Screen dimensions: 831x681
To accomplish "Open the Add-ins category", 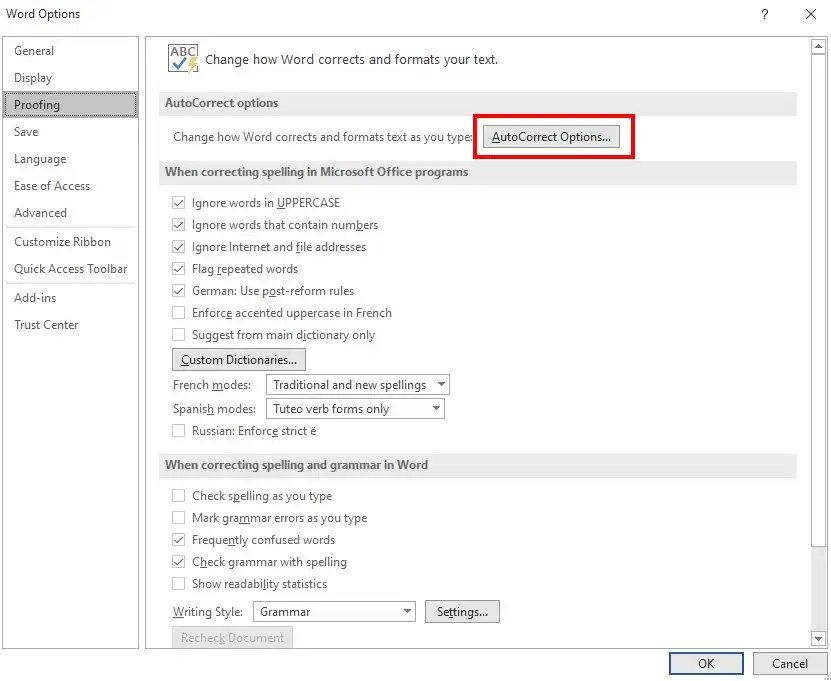I will point(70,298).
